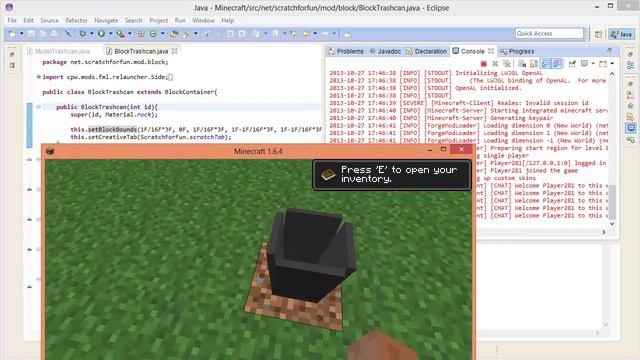Open the Source menu
Screen dimensions: 640x360
click(49, 20)
